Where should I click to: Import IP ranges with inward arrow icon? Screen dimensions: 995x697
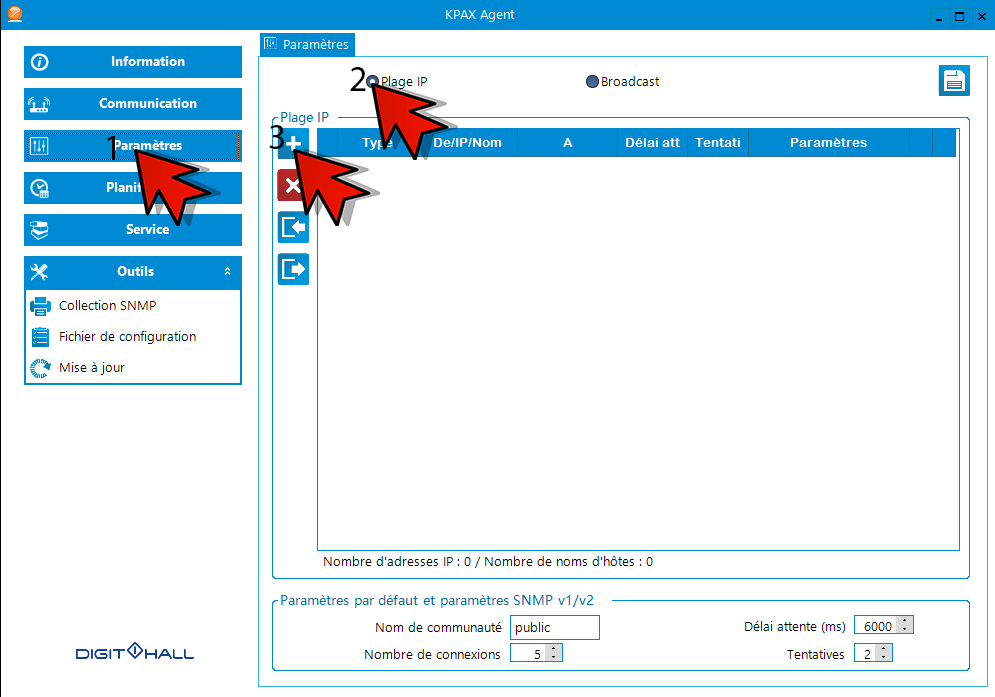pyautogui.click(x=293, y=227)
